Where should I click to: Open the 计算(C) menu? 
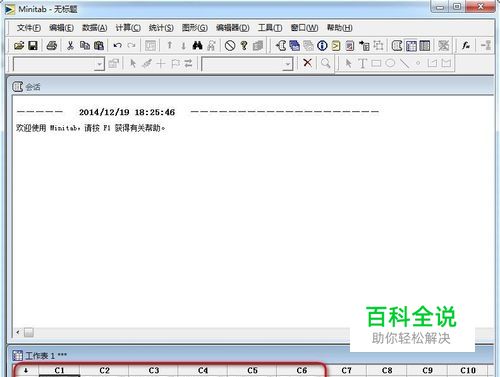[128, 28]
